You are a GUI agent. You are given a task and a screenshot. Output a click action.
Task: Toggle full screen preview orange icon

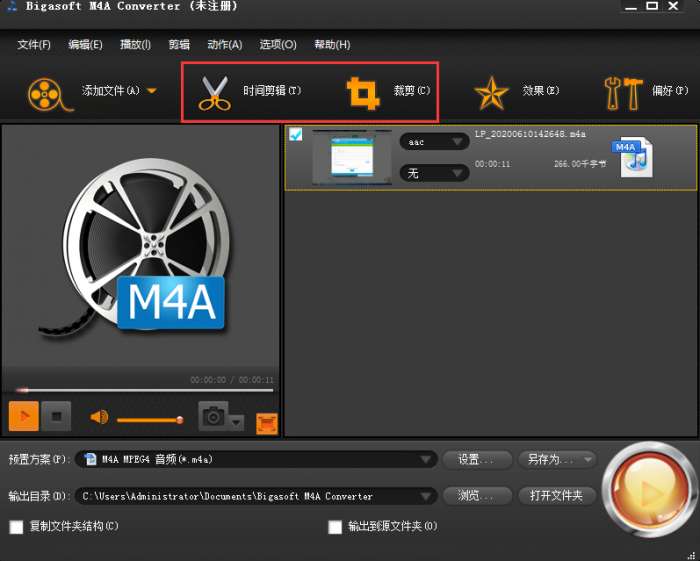pyautogui.click(x=267, y=424)
